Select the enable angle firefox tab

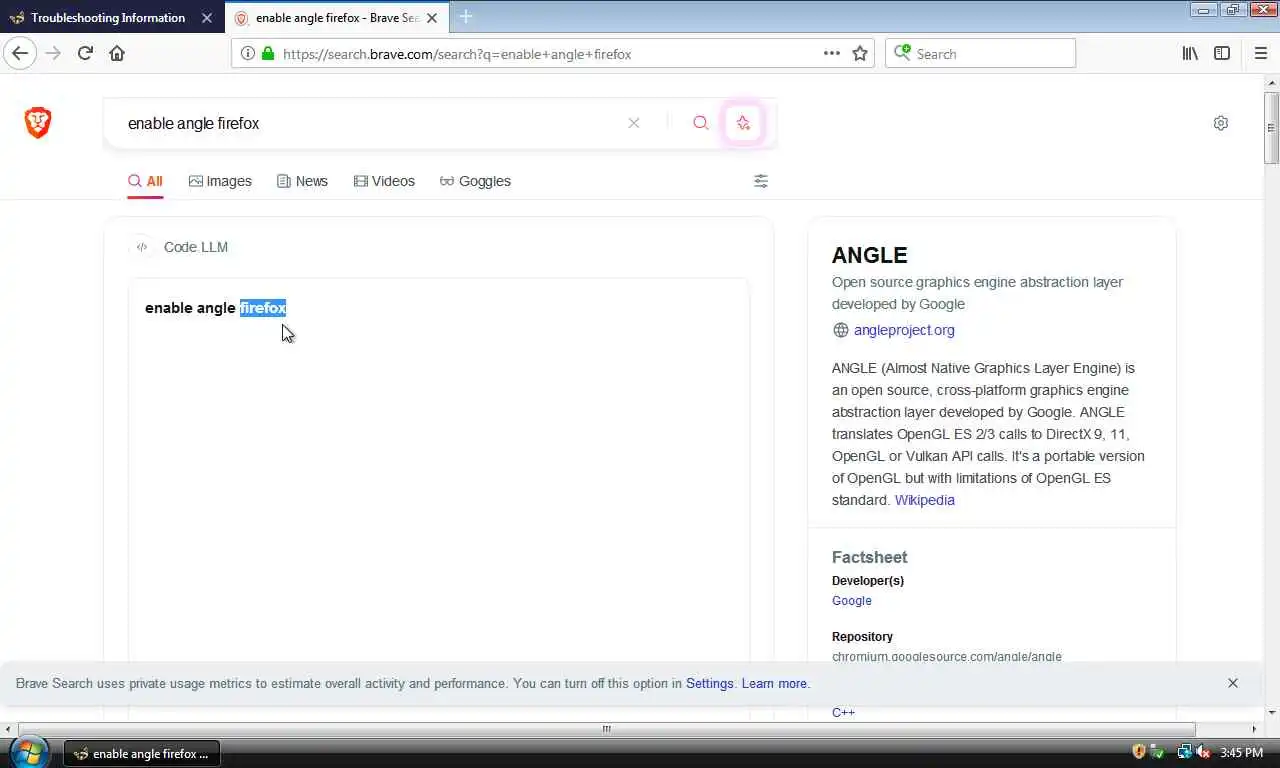pos(337,18)
